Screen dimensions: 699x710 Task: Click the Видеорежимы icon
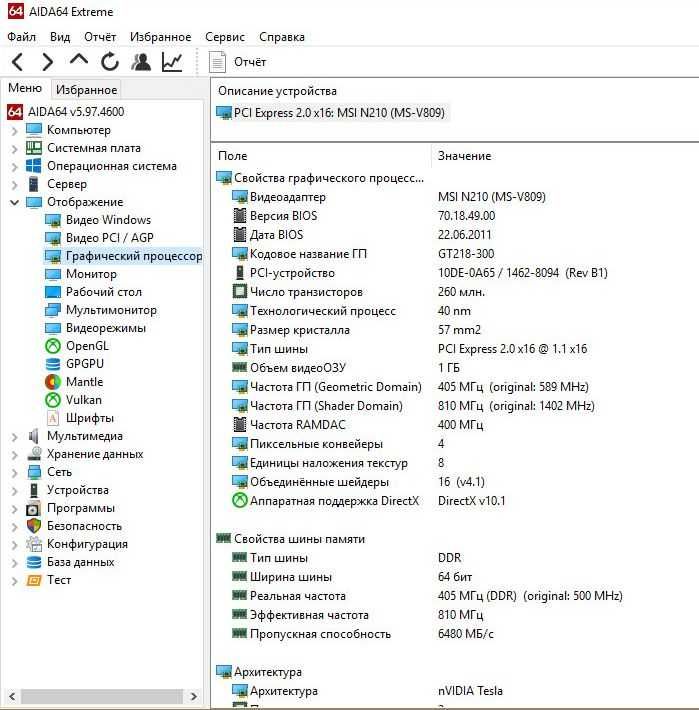(x=53, y=328)
